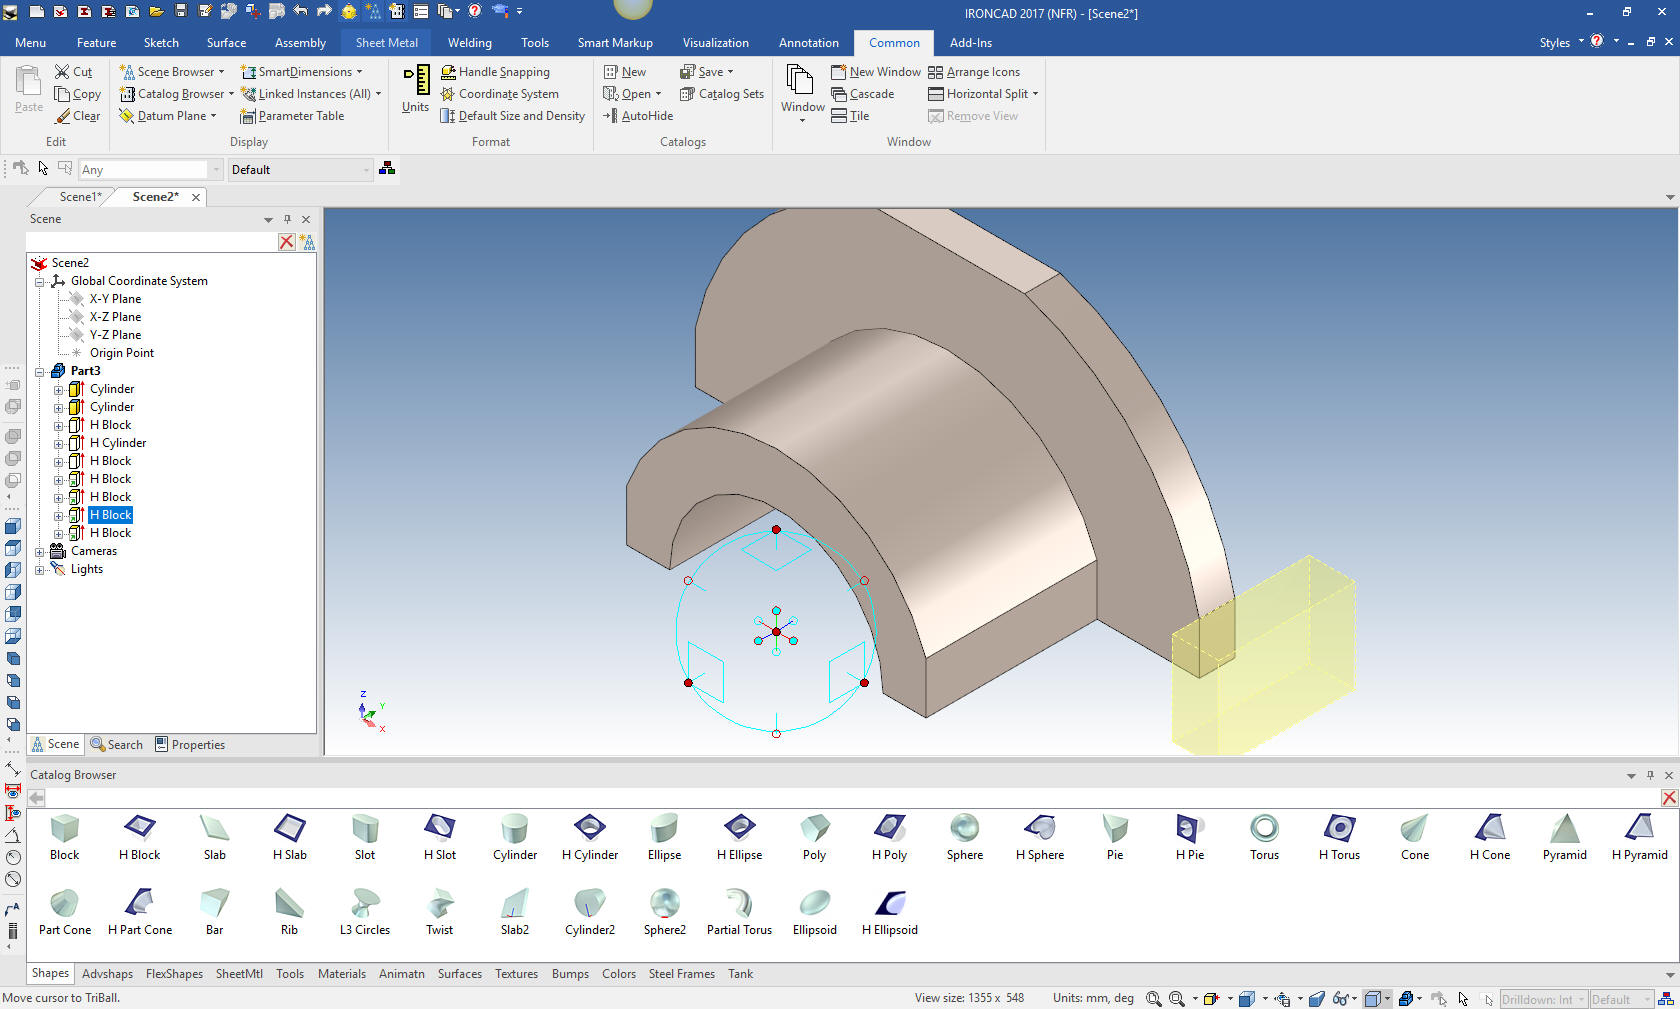Pin the Scene panel with pushpin
The image size is (1680, 1009).
pyautogui.click(x=287, y=219)
